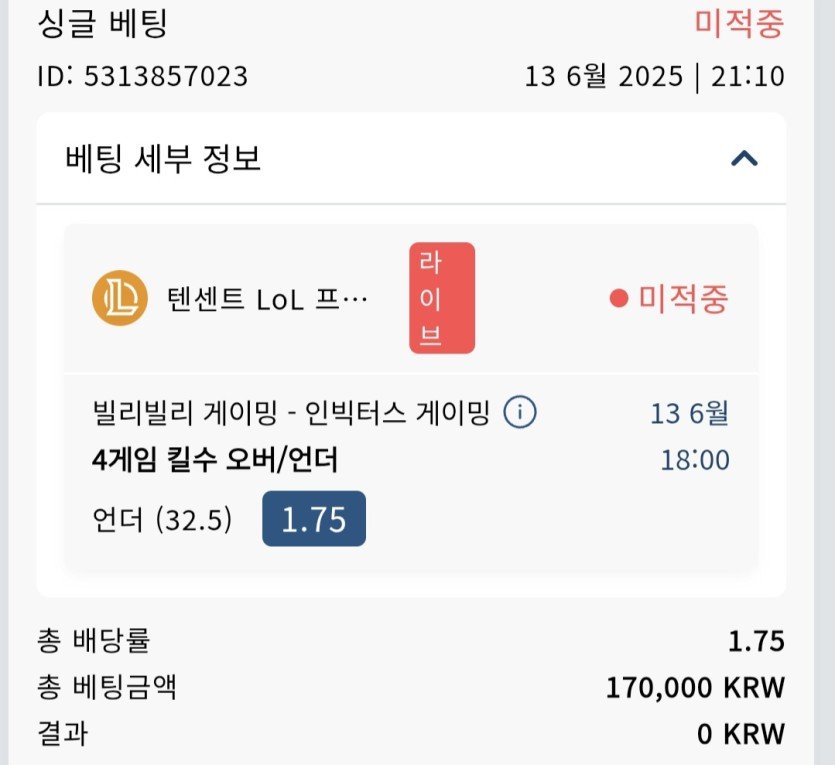The width and height of the screenshot is (835, 765).
Task: Click the 베팅 세부 정보 section header
Action: [163, 158]
